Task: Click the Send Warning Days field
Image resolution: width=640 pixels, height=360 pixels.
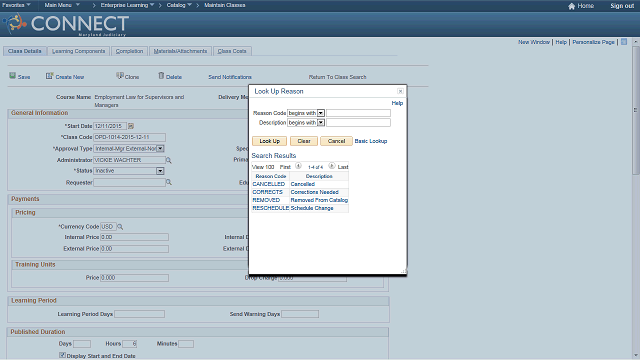Action: pos(300,314)
